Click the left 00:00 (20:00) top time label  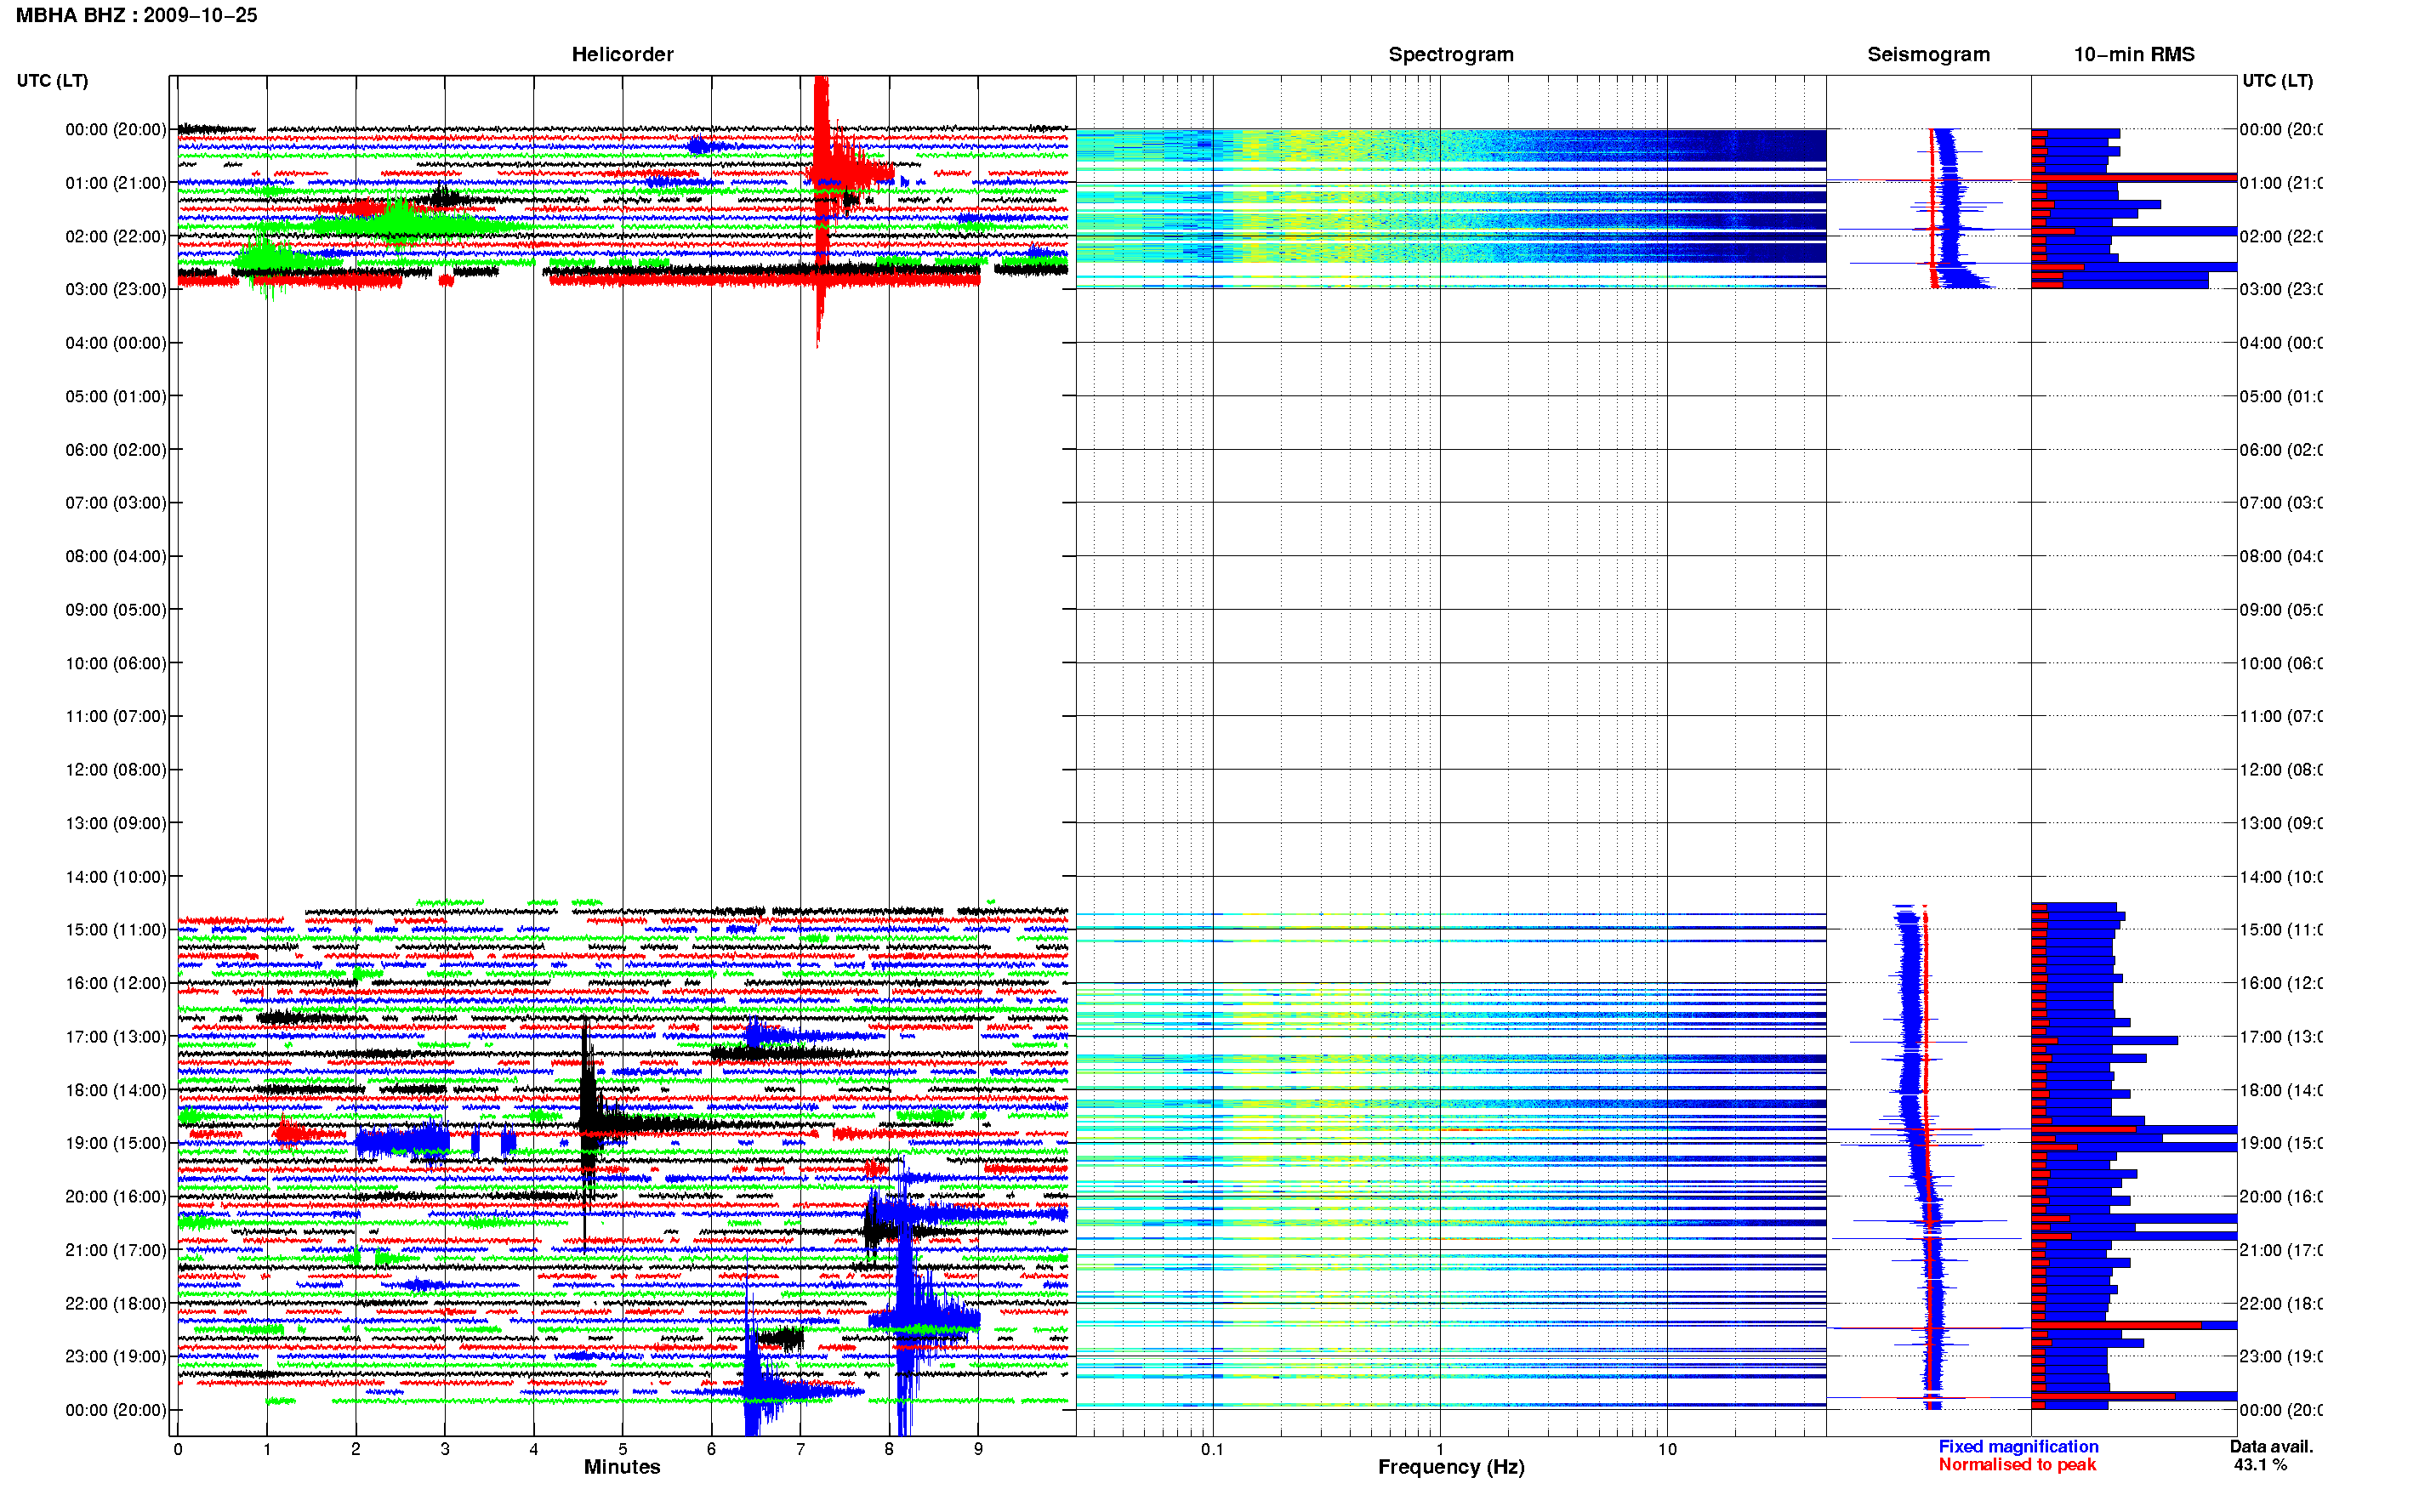coord(116,129)
